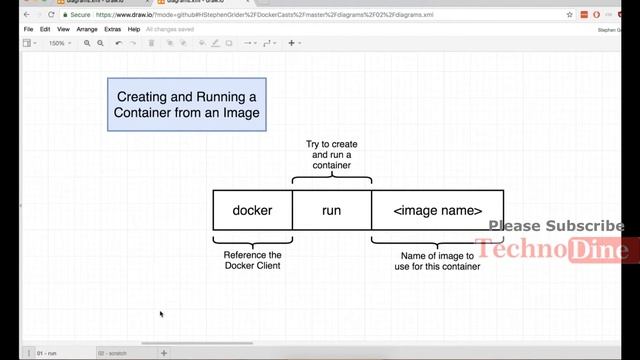Switch to the '02 - scratch' page tab
The height and width of the screenshot is (360, 640).
[x=112, y=353]
